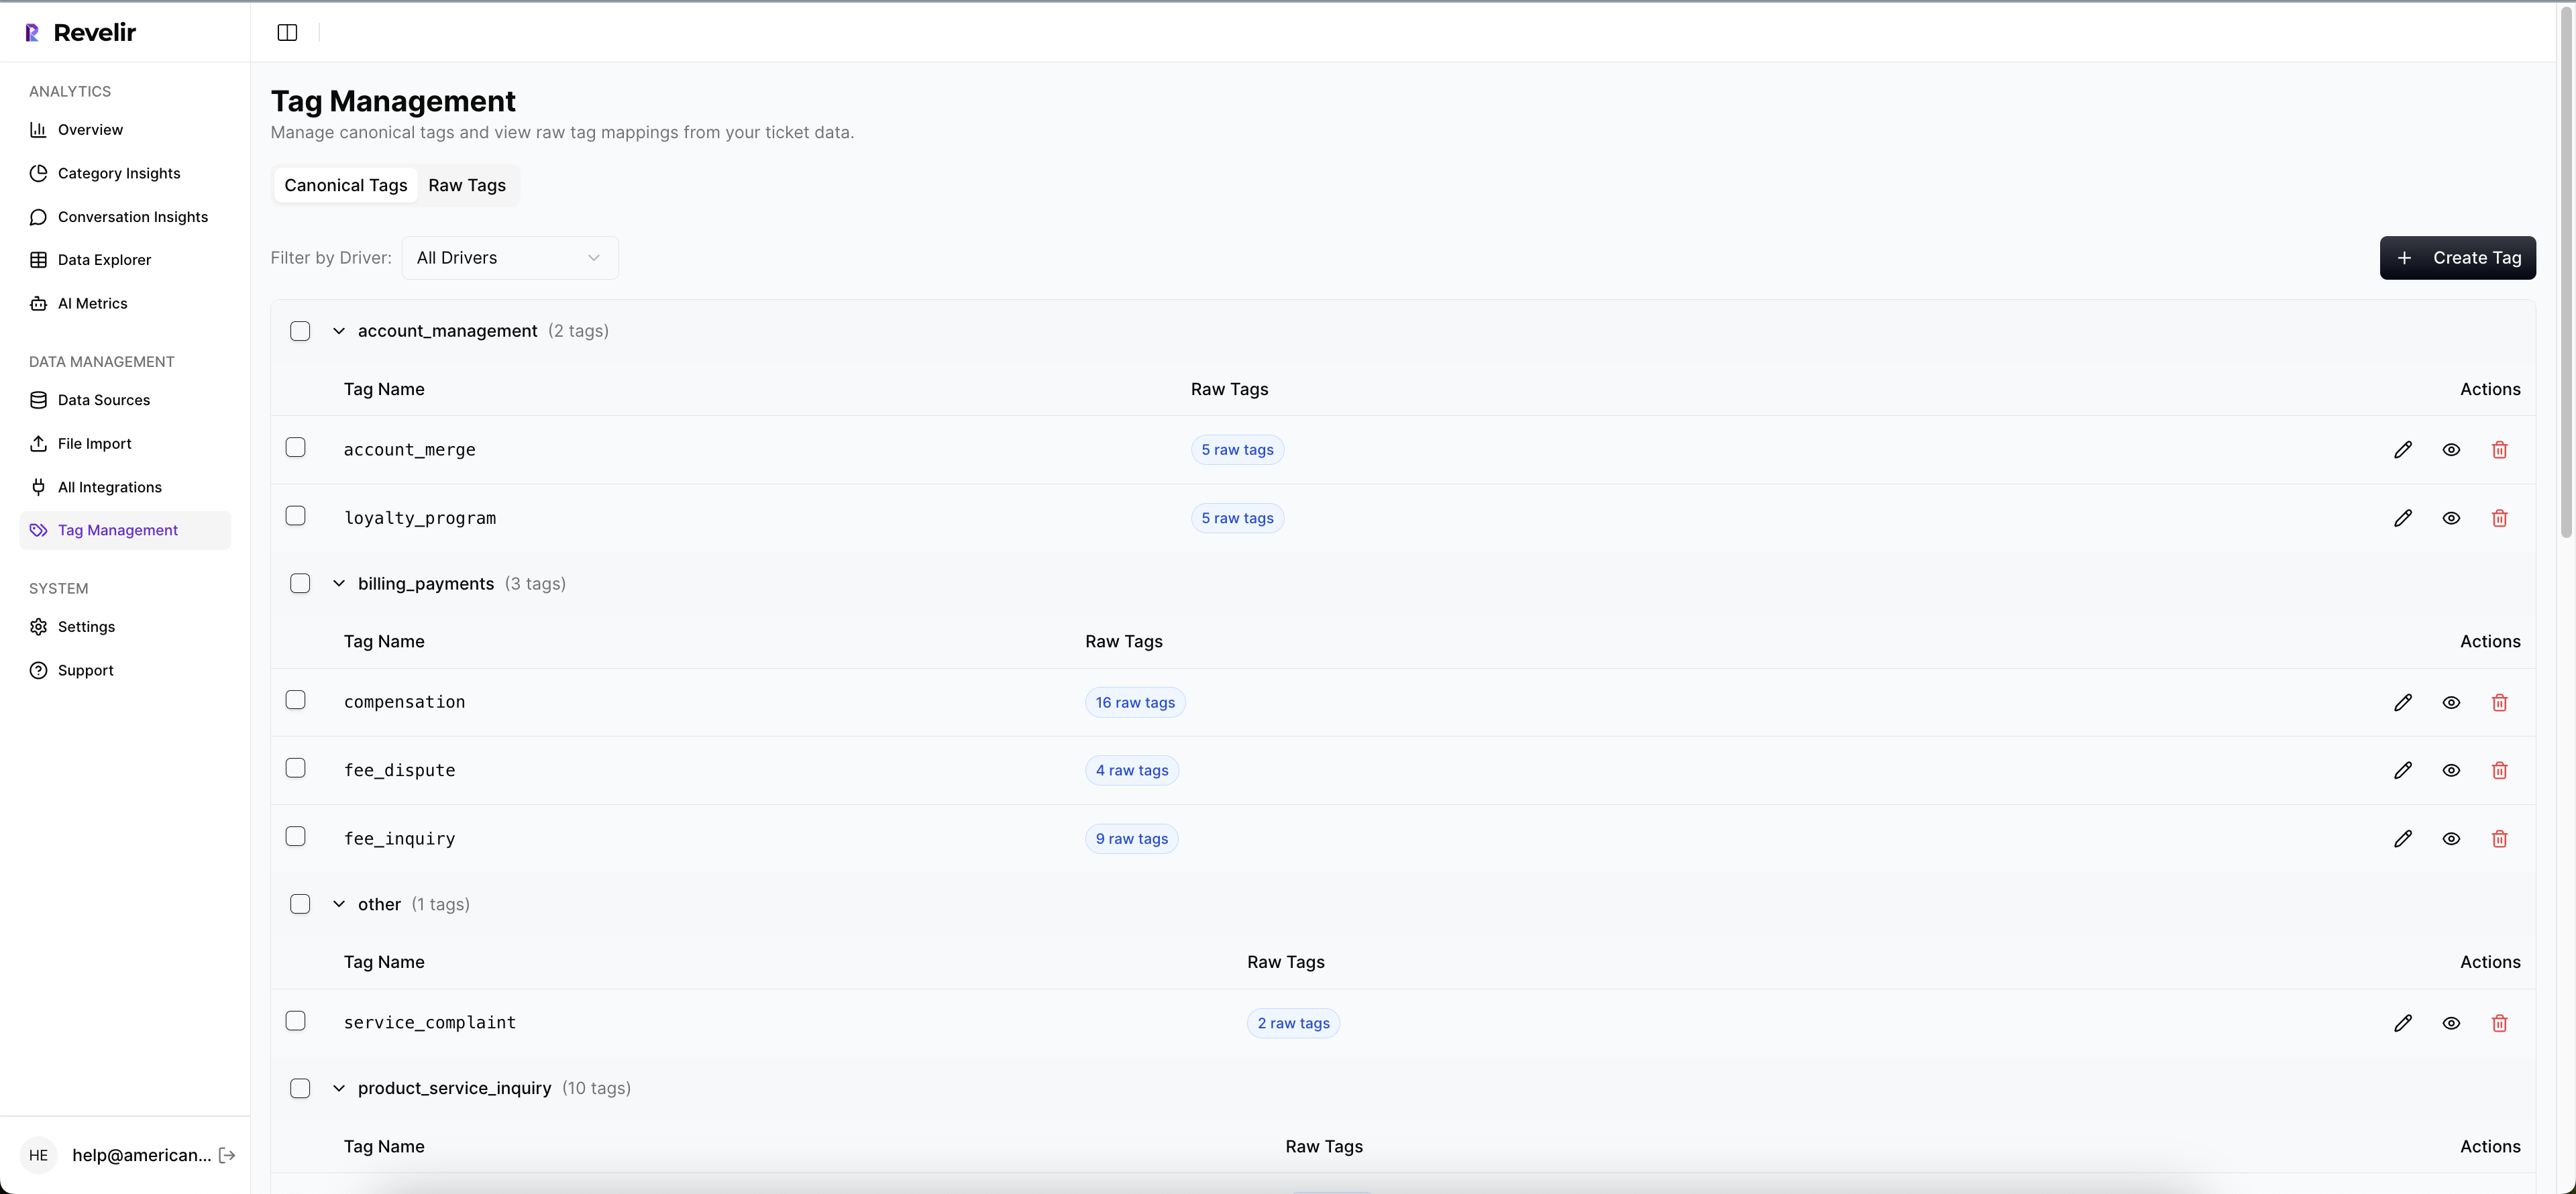The image size is (2576, 1194).
Task: Open Conversation Insights panel
Action: coord(132,217)
